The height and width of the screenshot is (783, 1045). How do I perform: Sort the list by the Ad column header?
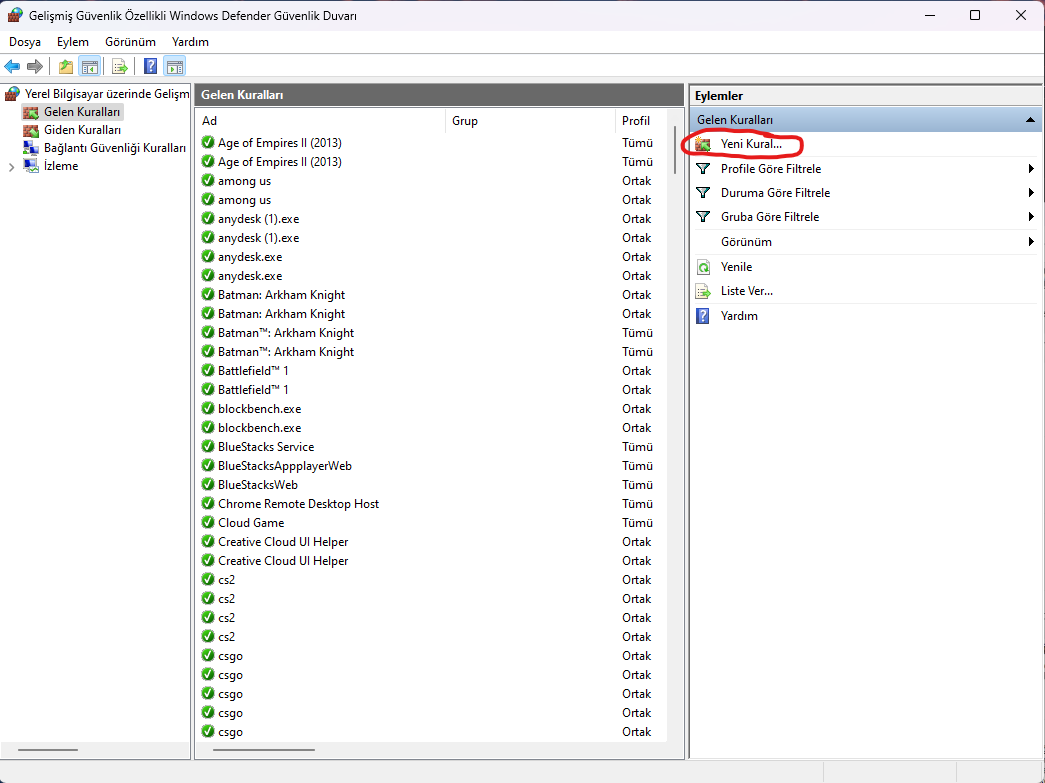tap(322, 121)
